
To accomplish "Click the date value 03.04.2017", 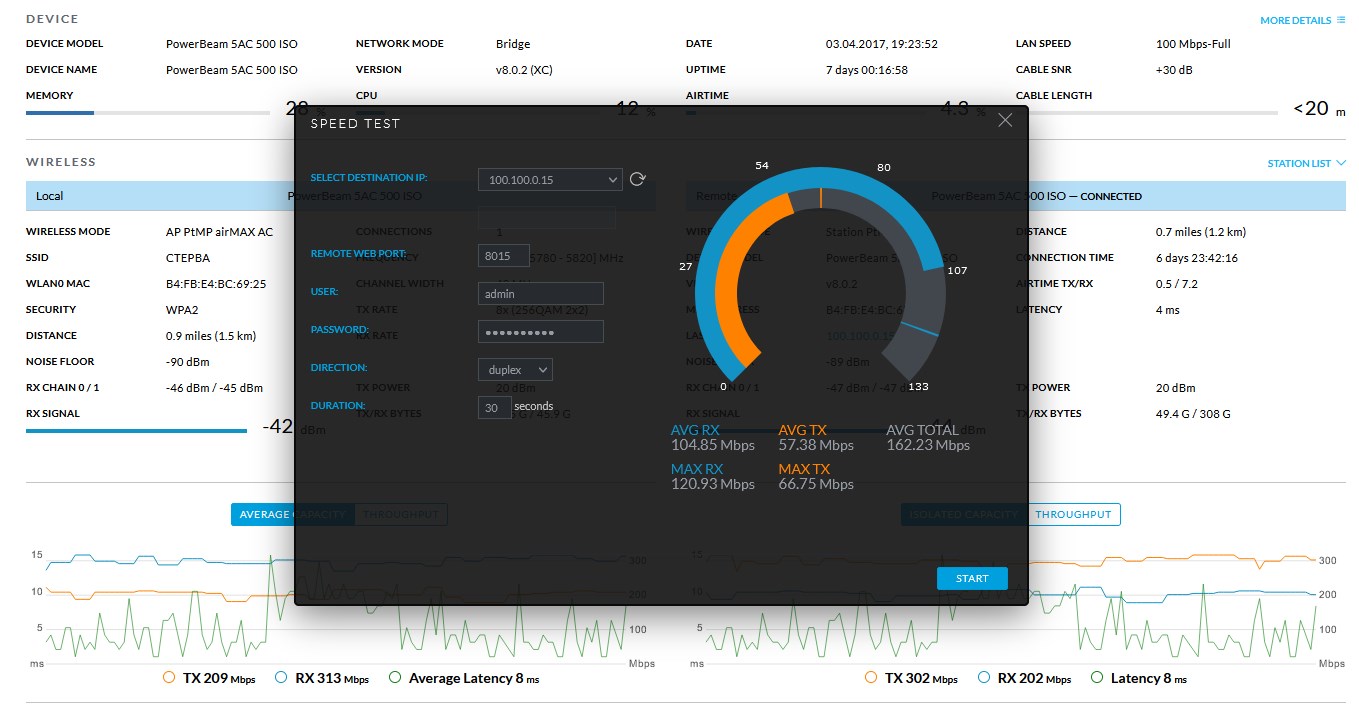I will [x=881, y=44].
